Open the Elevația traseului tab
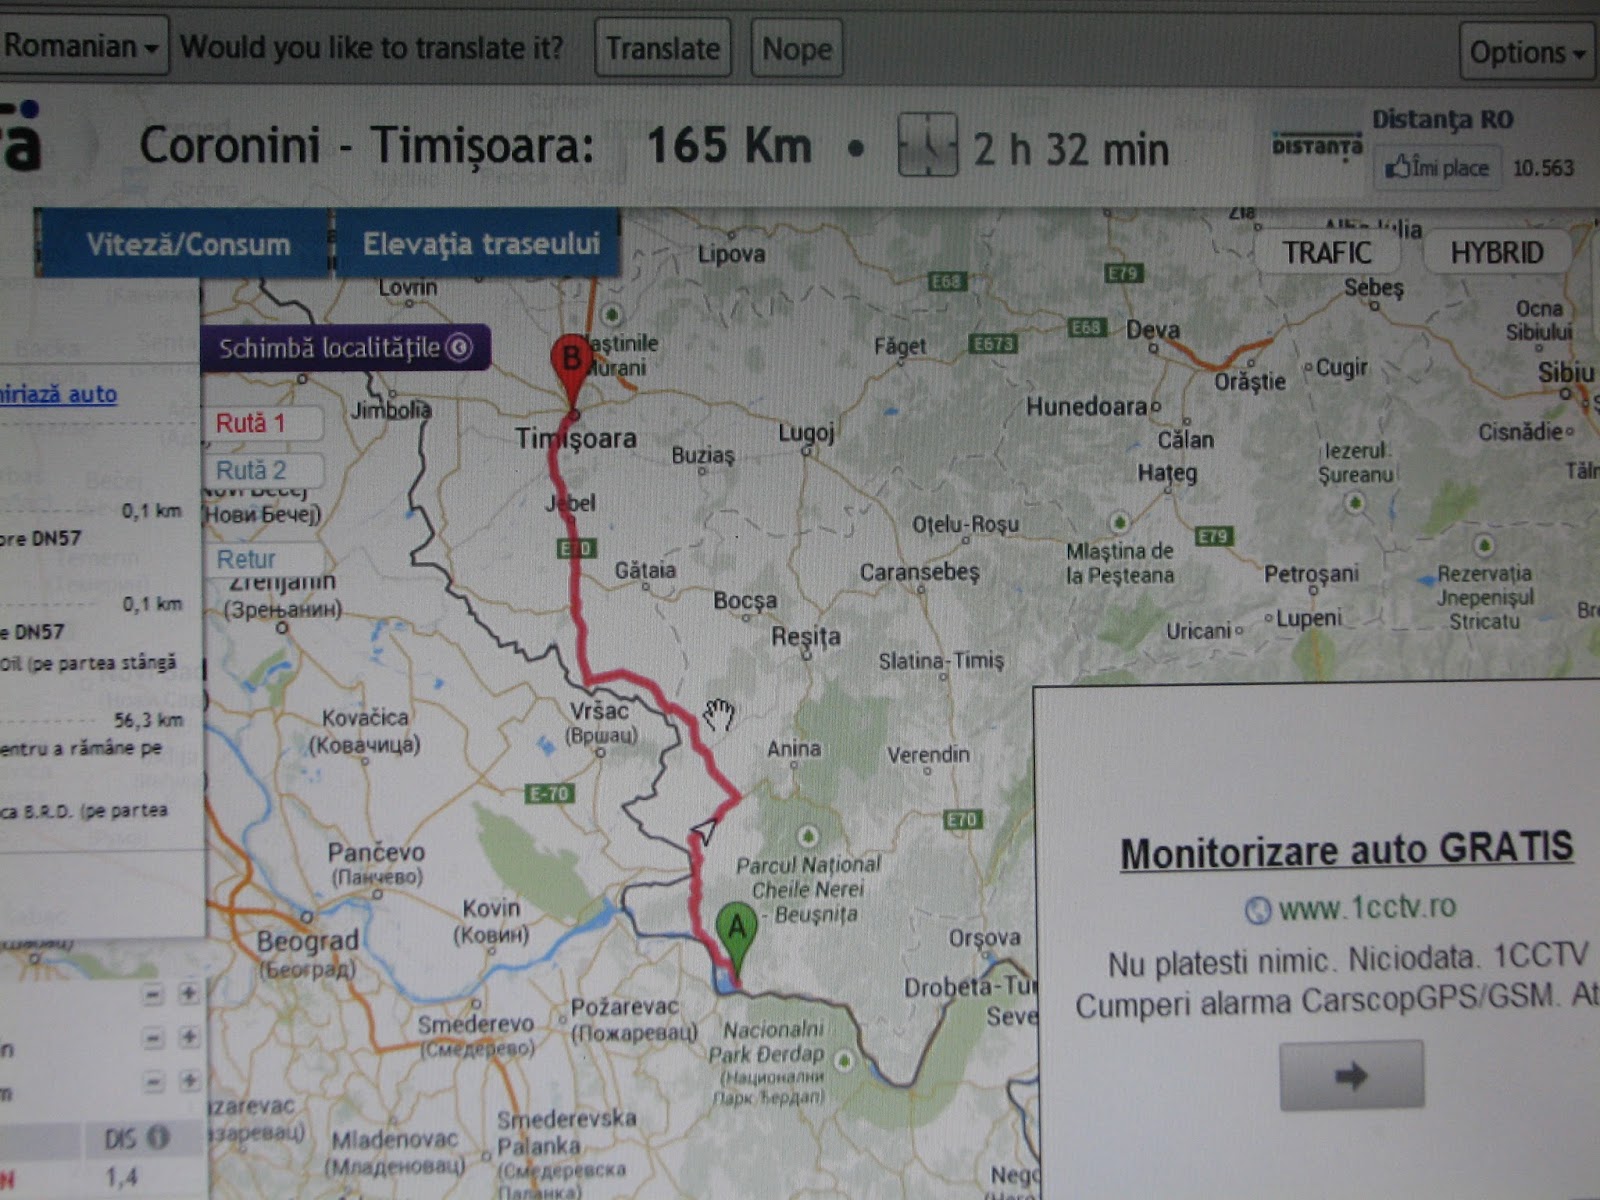 (x=478, y=243)
